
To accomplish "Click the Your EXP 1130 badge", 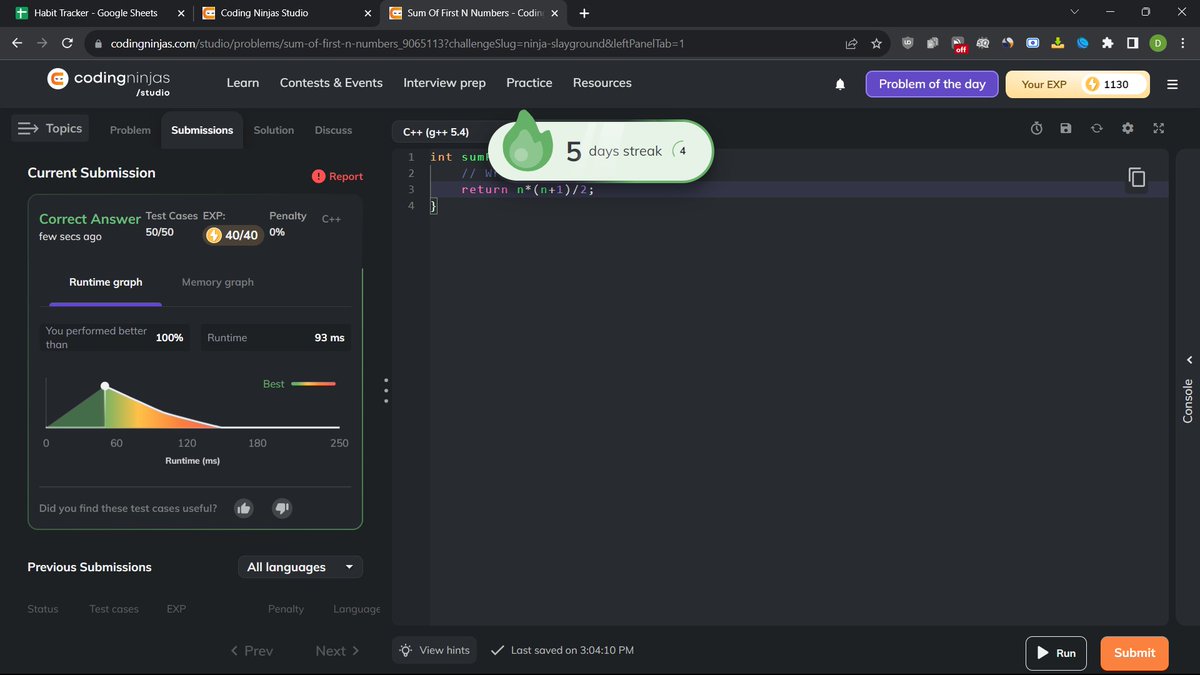I will [x=1077, y=84].
